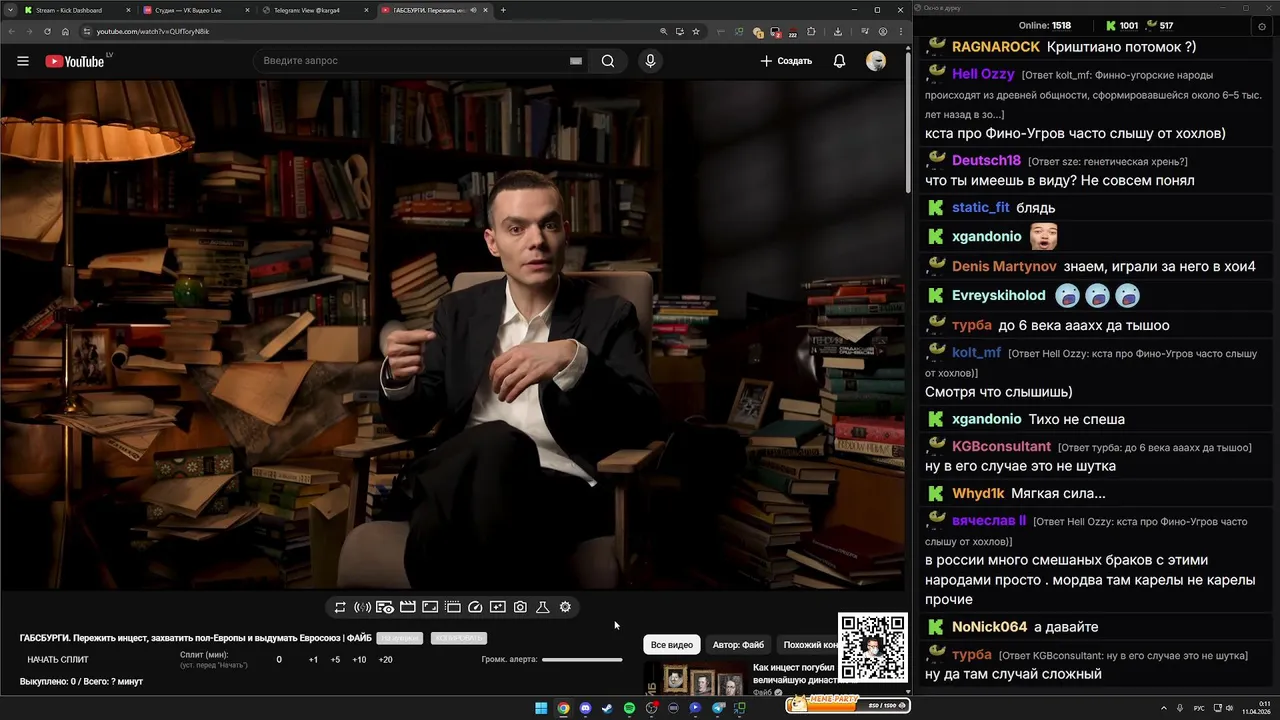
Task: Click the loop icon in player toolbar
Action: (x=340, y=607)
